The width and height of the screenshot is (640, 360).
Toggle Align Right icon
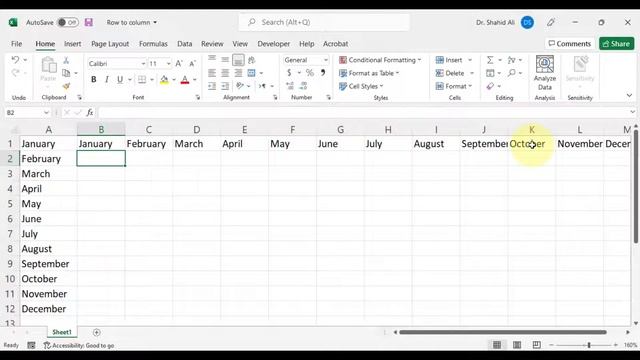click(238, 73)
